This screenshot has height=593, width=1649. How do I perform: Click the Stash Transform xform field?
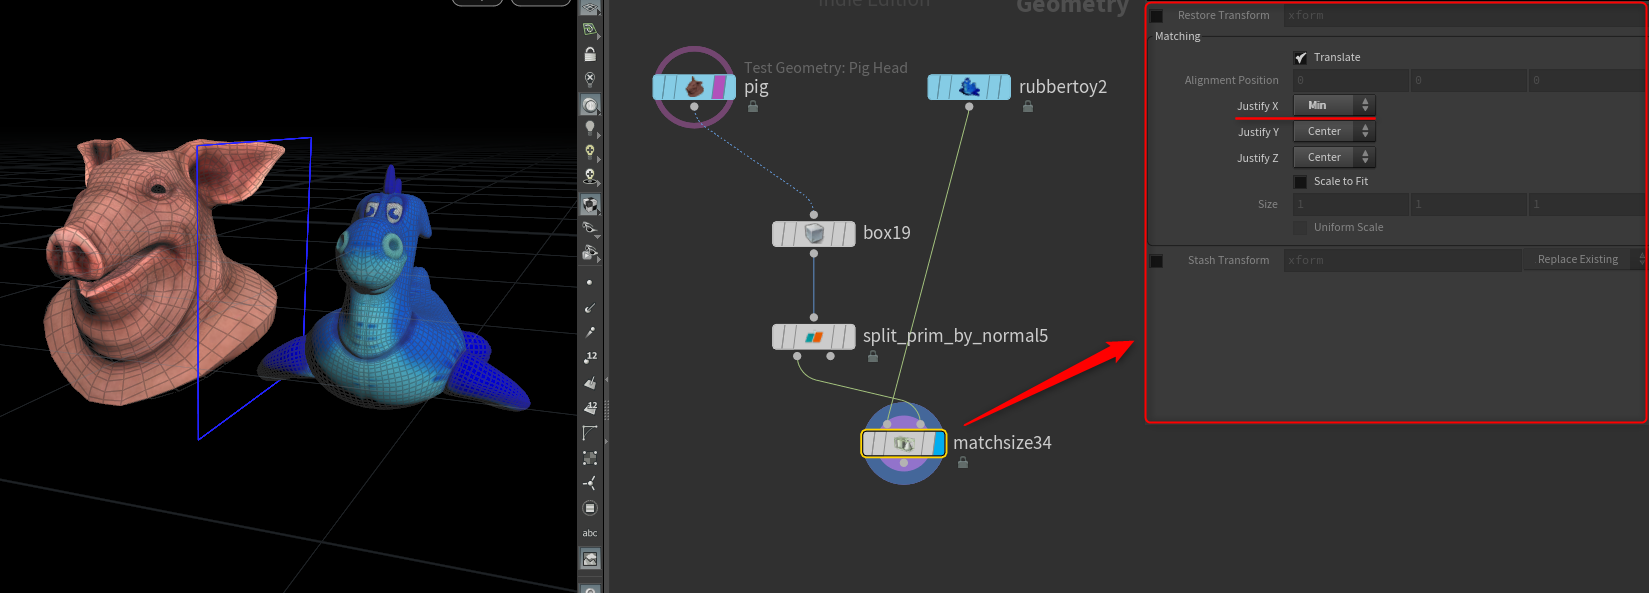[x=1402, y=260]
